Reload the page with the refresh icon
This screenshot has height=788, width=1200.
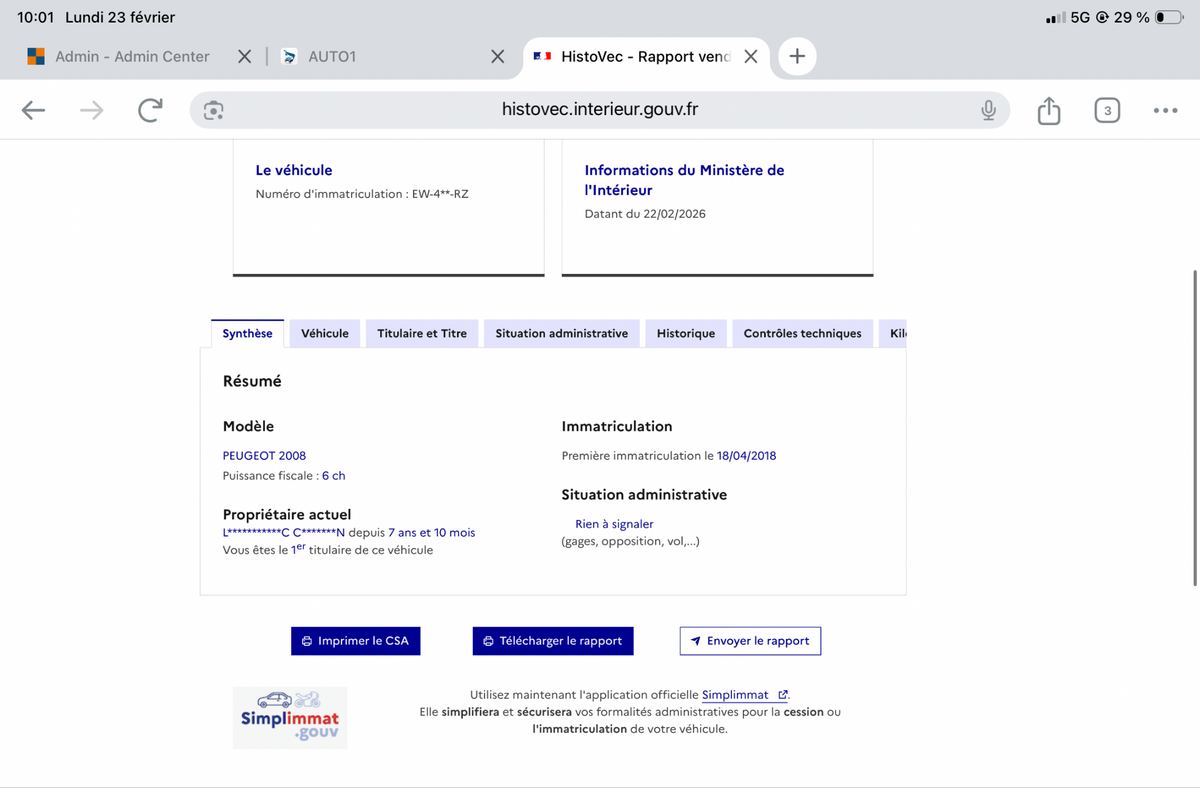coord(150,111)
